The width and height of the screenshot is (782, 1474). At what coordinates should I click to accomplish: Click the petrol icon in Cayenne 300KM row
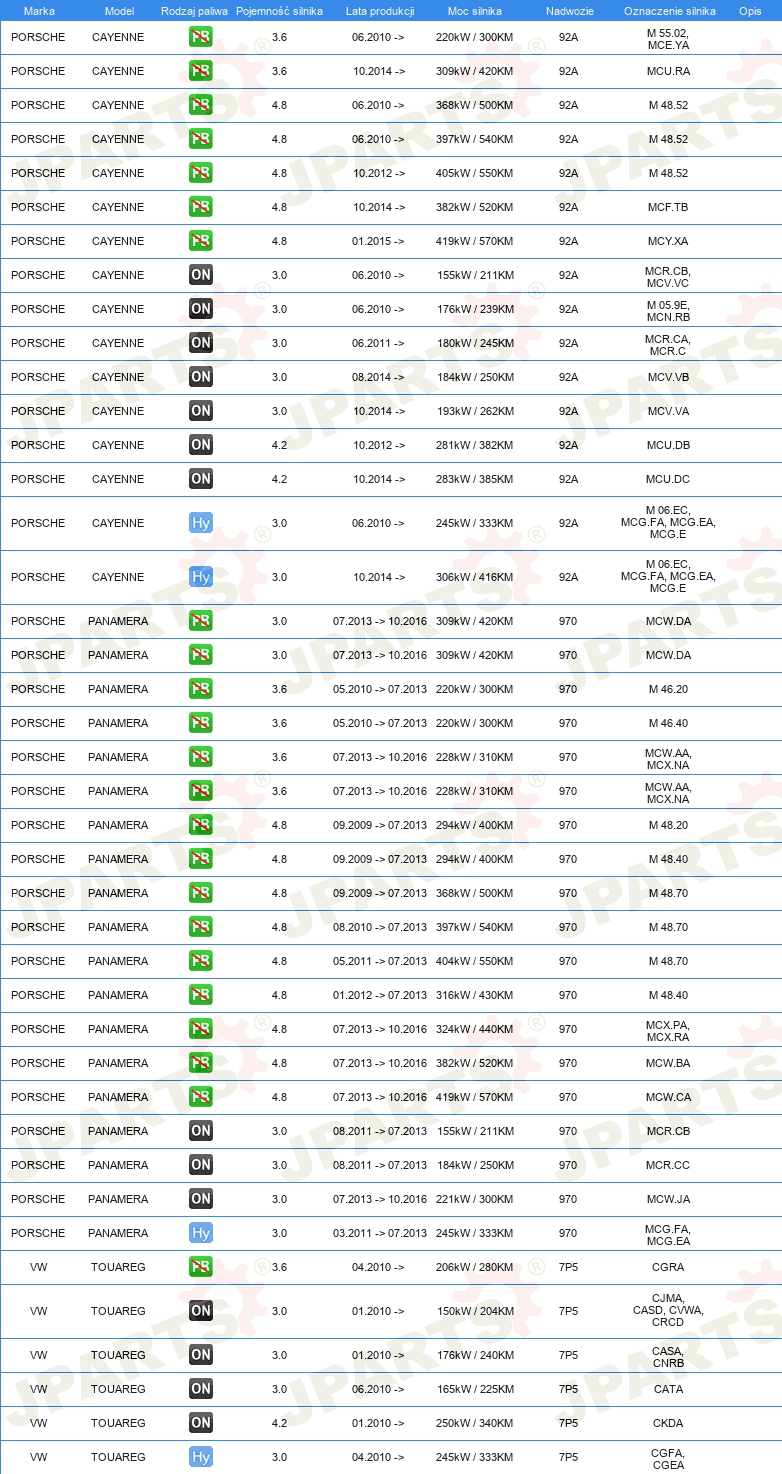pos(201,37)
